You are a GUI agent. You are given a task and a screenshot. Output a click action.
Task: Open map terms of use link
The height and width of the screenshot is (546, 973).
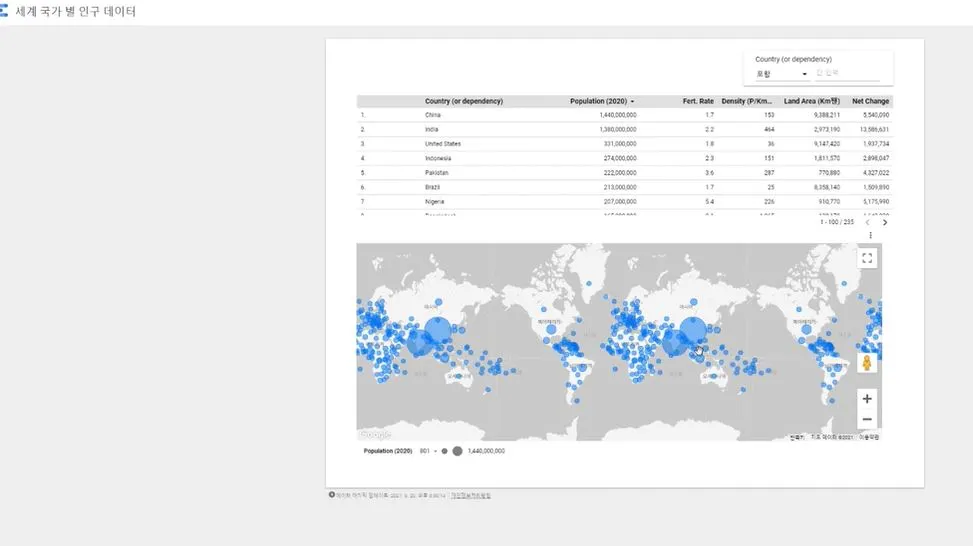coord(869,437)
